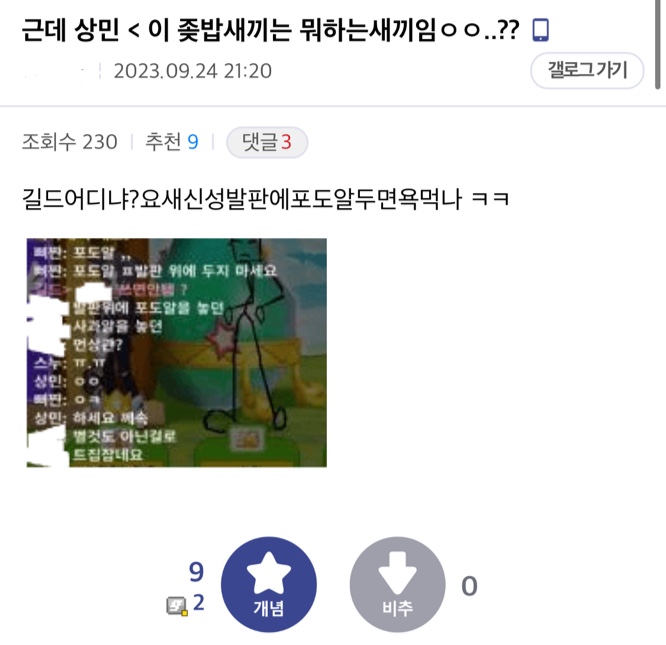The height and width of the screenshot is (645, 666).
Task: Click the small fixed-nick recommend icon
Action: [x=177, y=606]
